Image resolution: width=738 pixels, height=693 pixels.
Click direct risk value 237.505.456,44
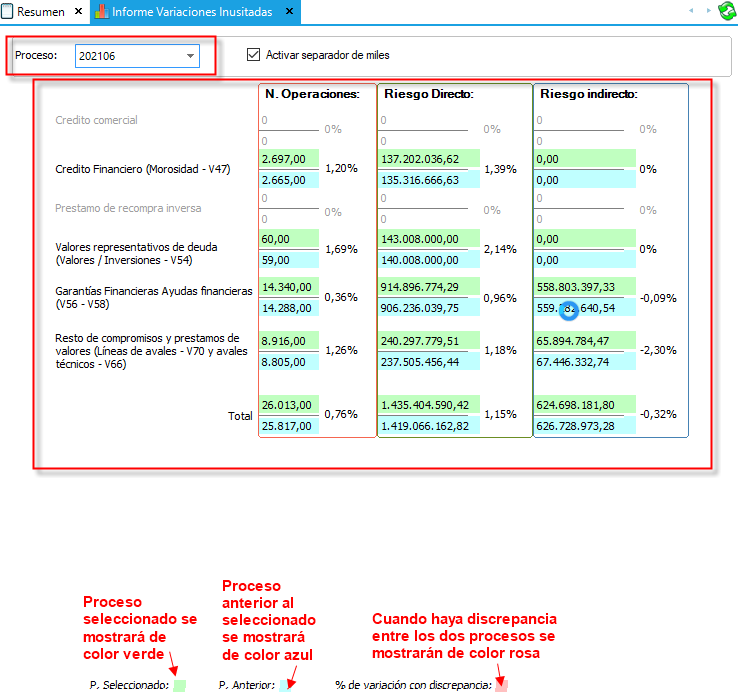429,362
